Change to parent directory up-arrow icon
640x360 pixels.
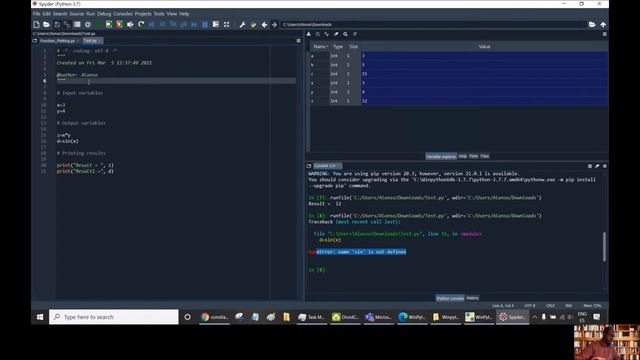603,24
